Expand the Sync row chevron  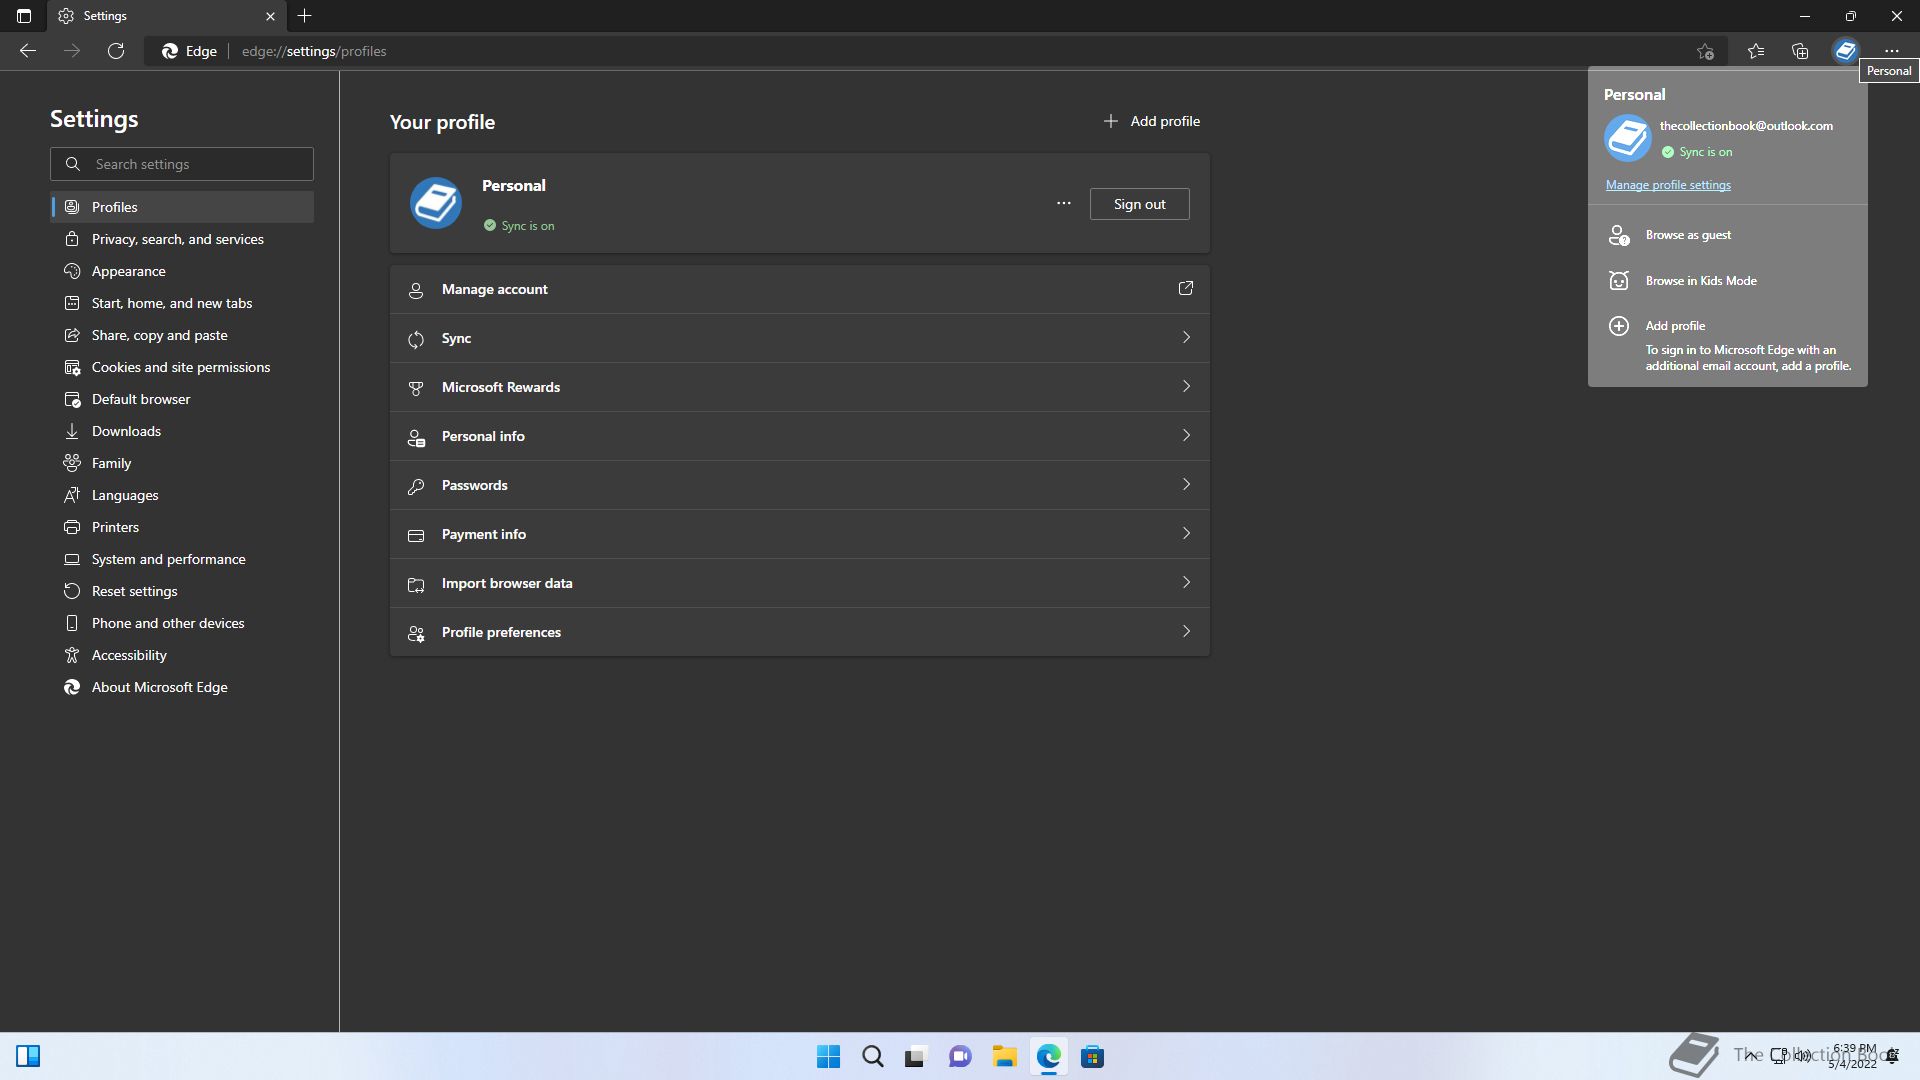click(1186, 338)
